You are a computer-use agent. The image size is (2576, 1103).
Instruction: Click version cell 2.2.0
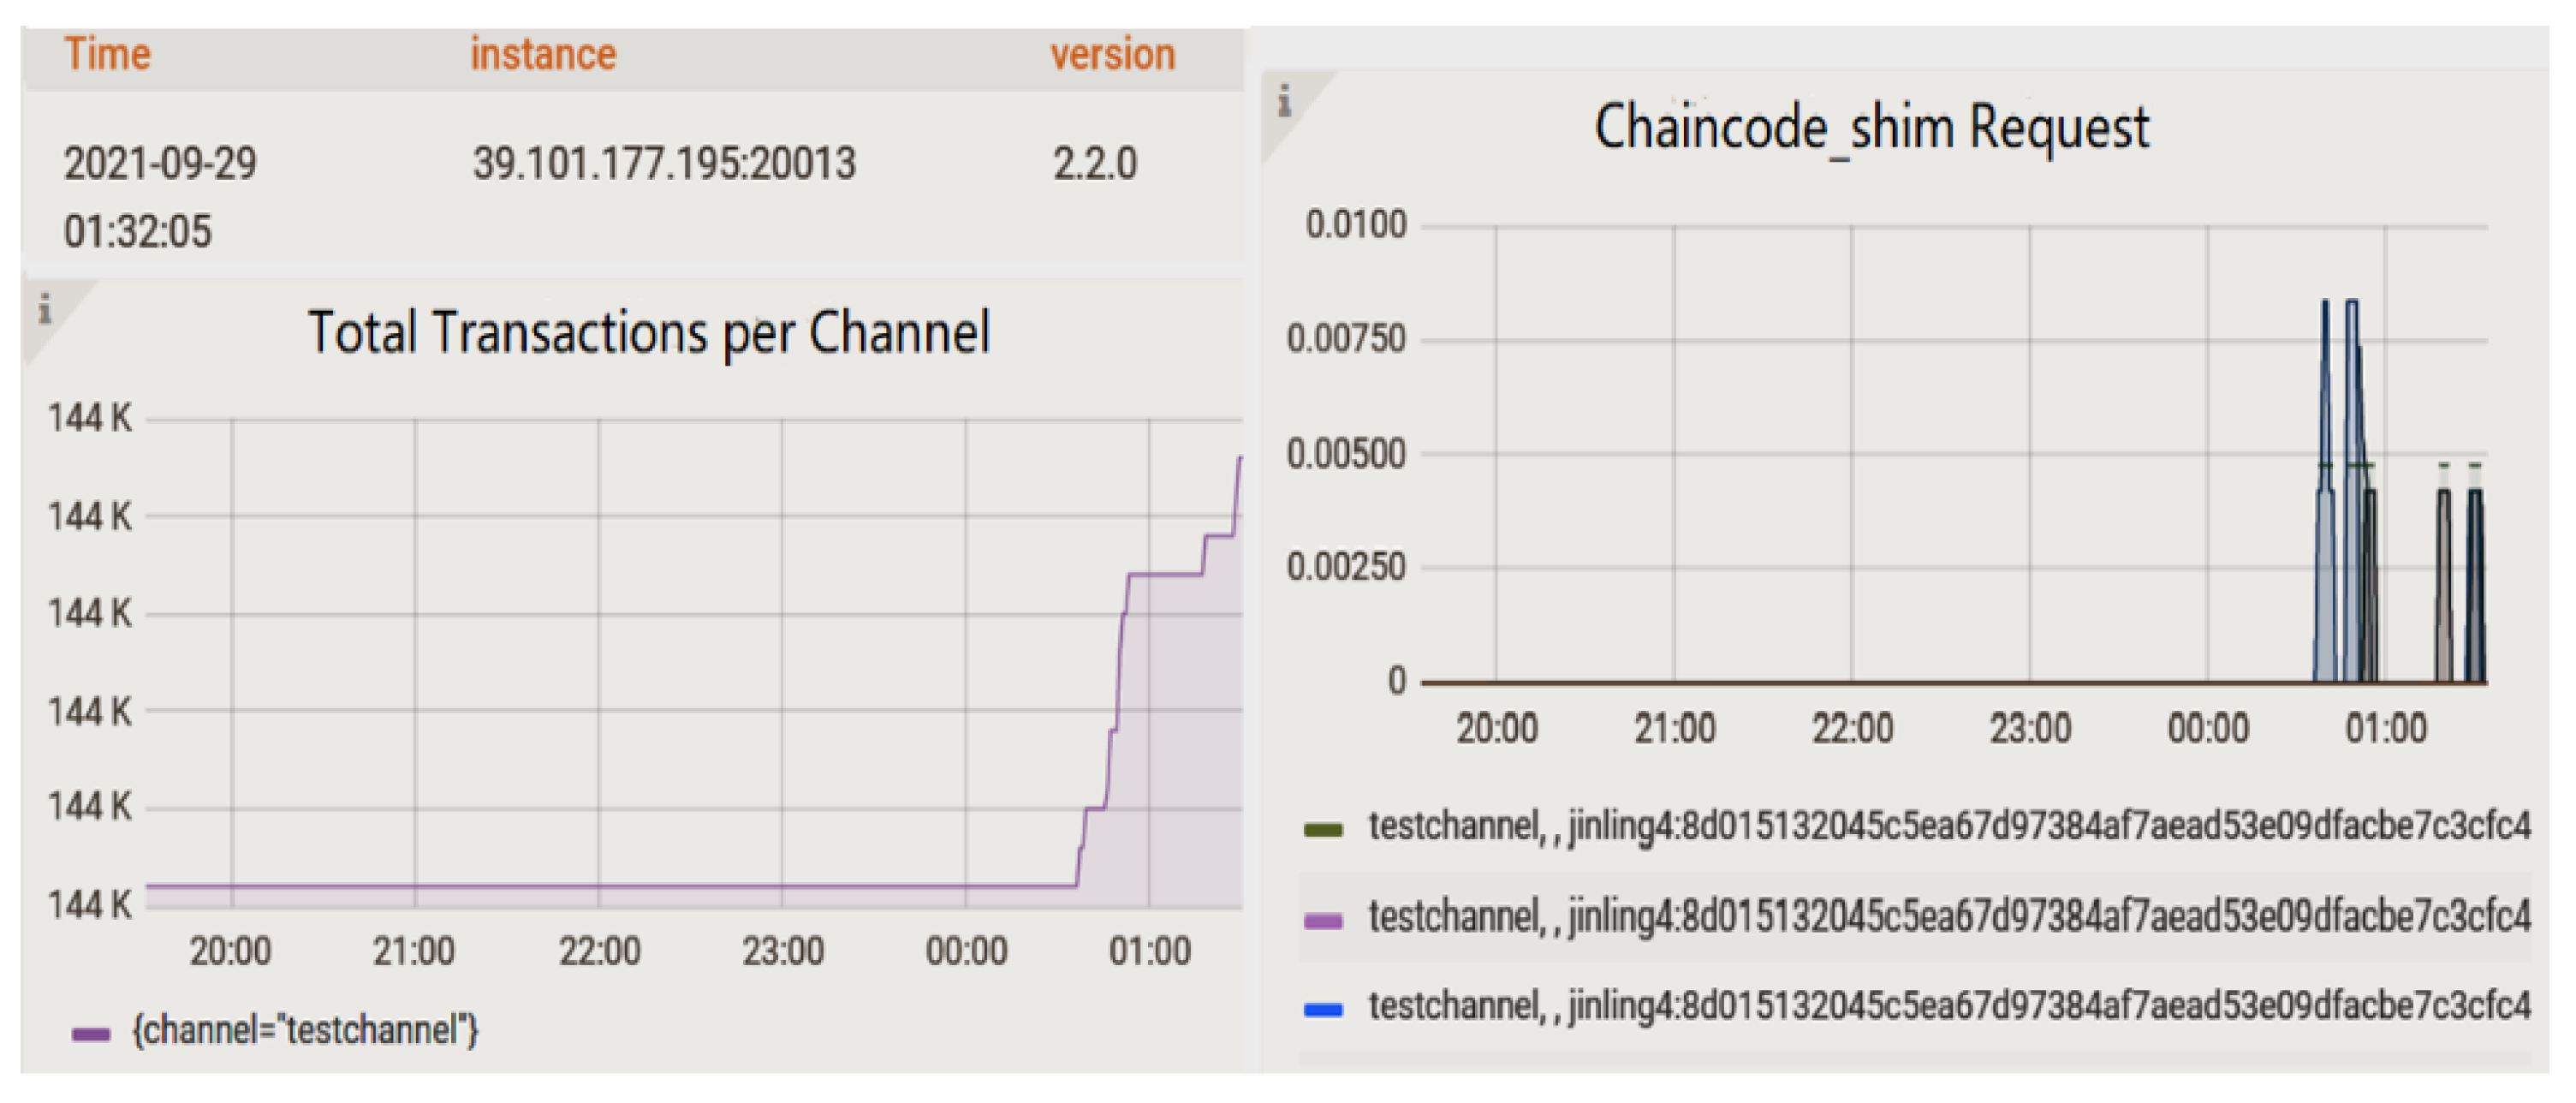1094,163
